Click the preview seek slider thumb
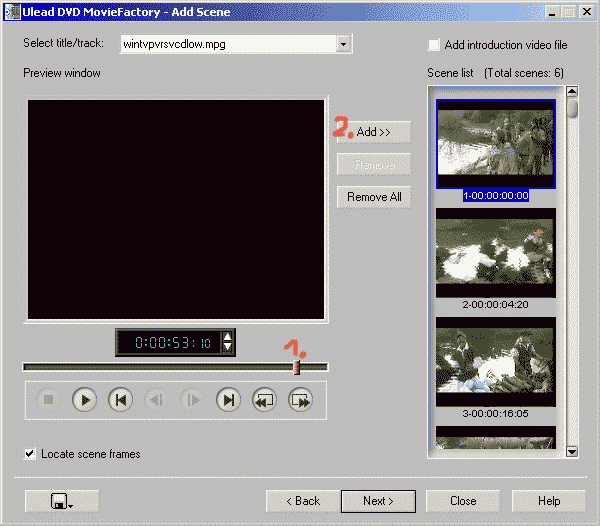This screenshot has height=526, width=600. (297, 367)
